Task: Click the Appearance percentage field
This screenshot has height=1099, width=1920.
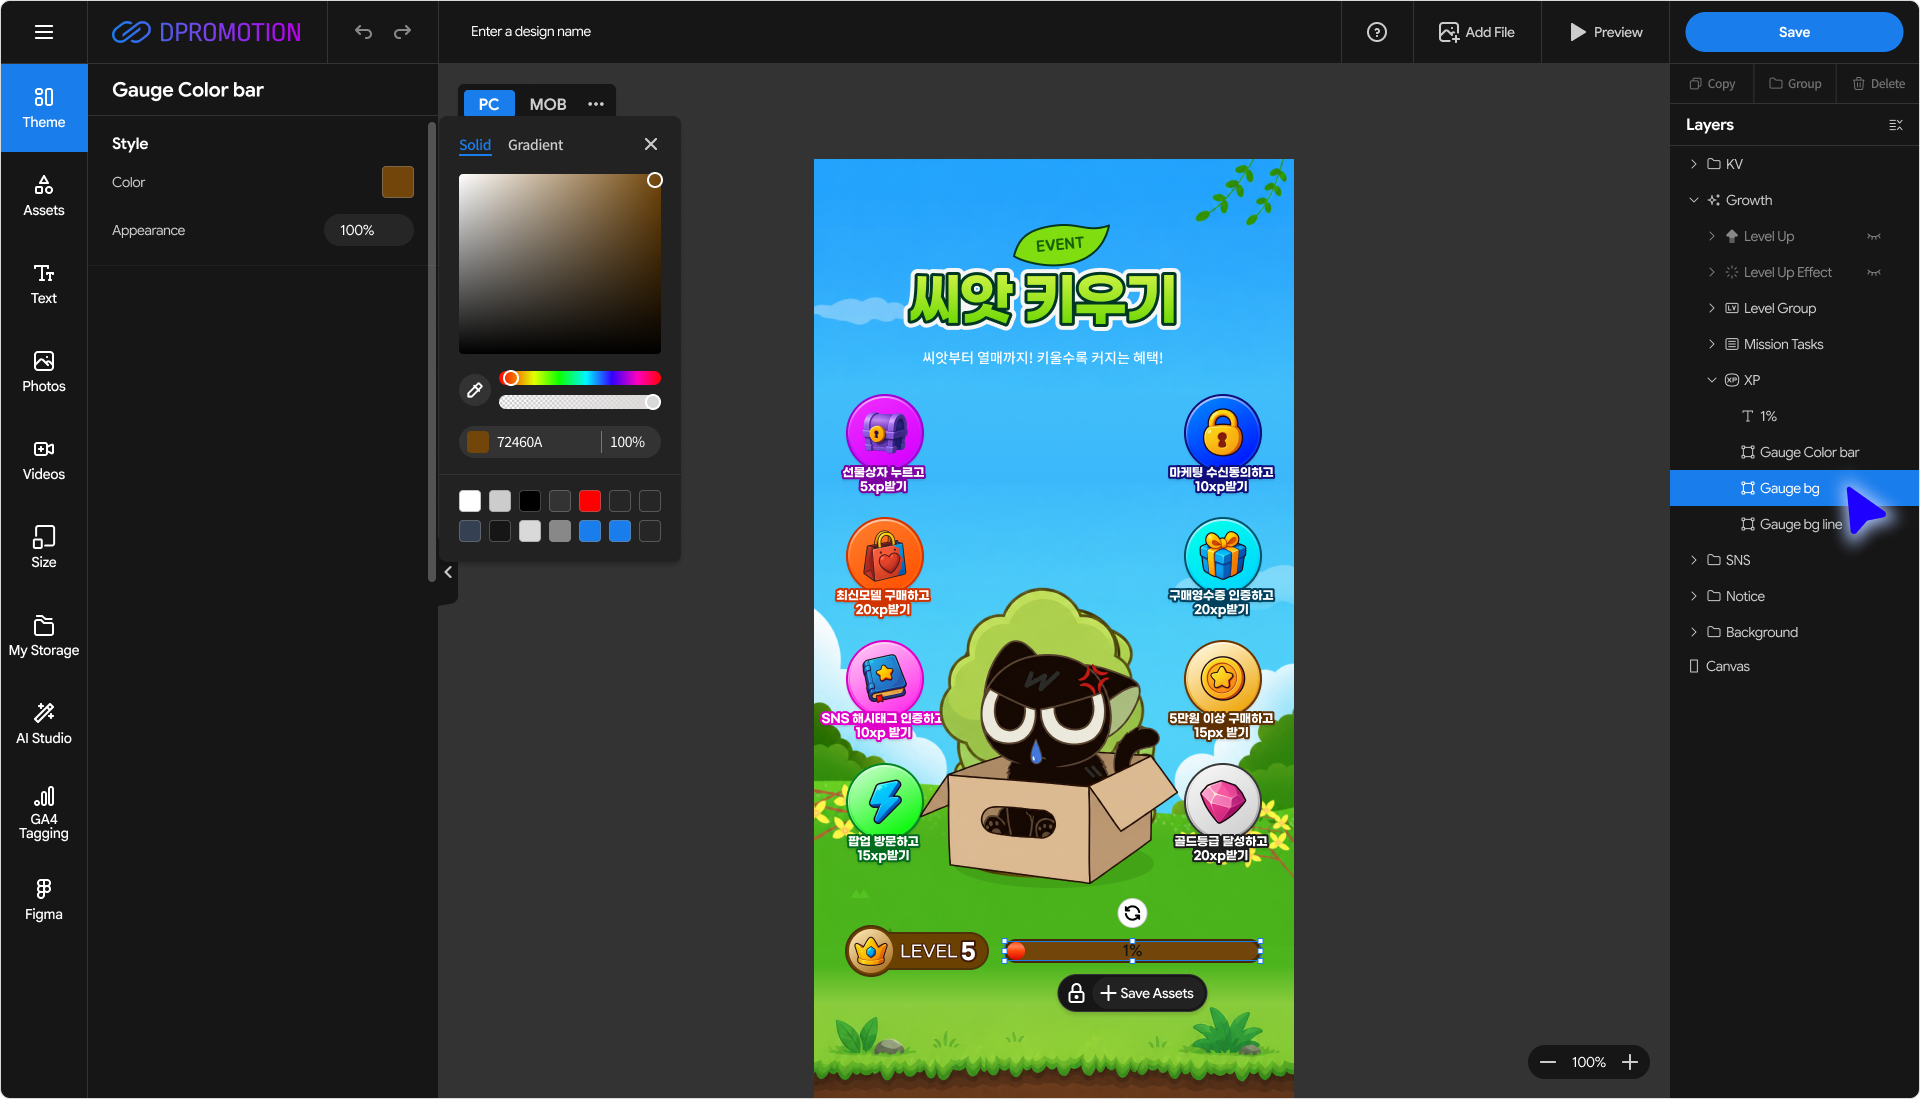Action: pyautogui.click(x=369, y=230)
